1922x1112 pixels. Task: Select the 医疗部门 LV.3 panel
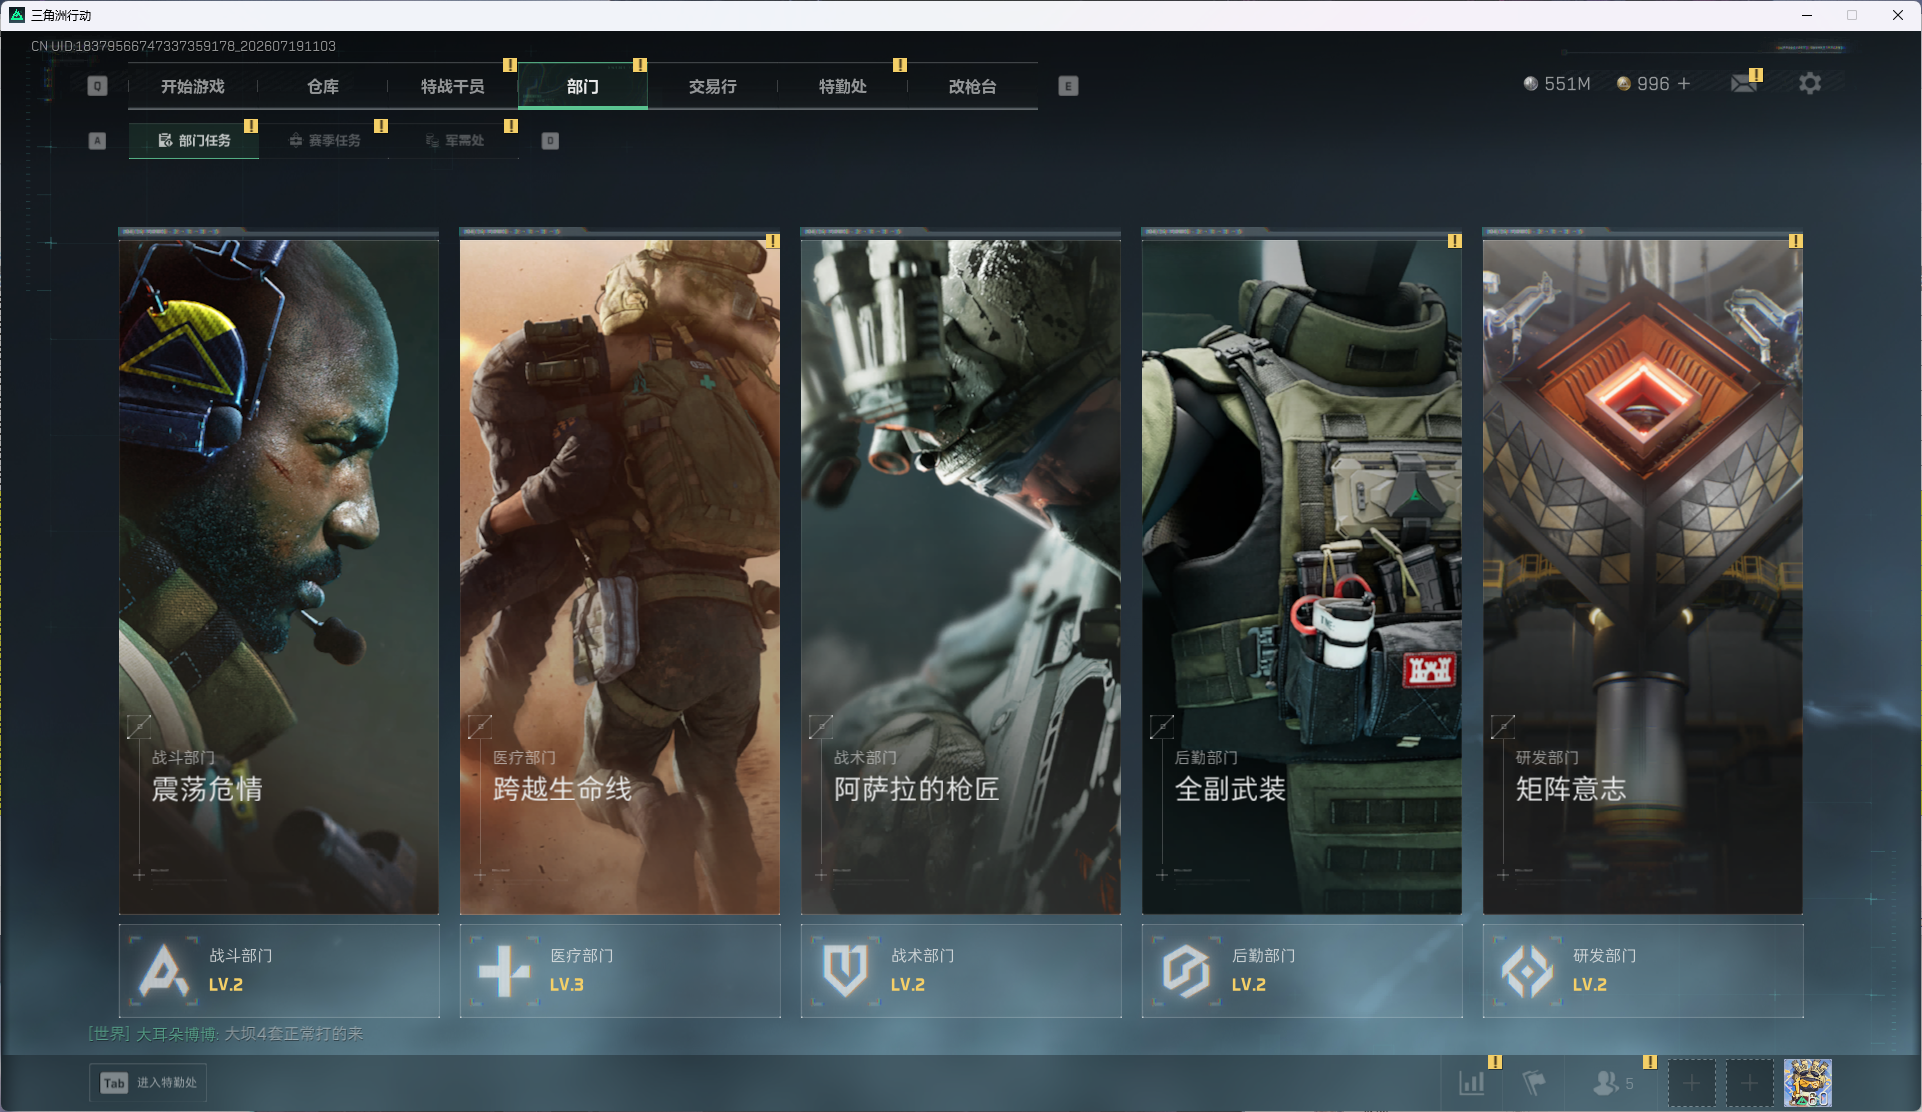pos(620,971)
